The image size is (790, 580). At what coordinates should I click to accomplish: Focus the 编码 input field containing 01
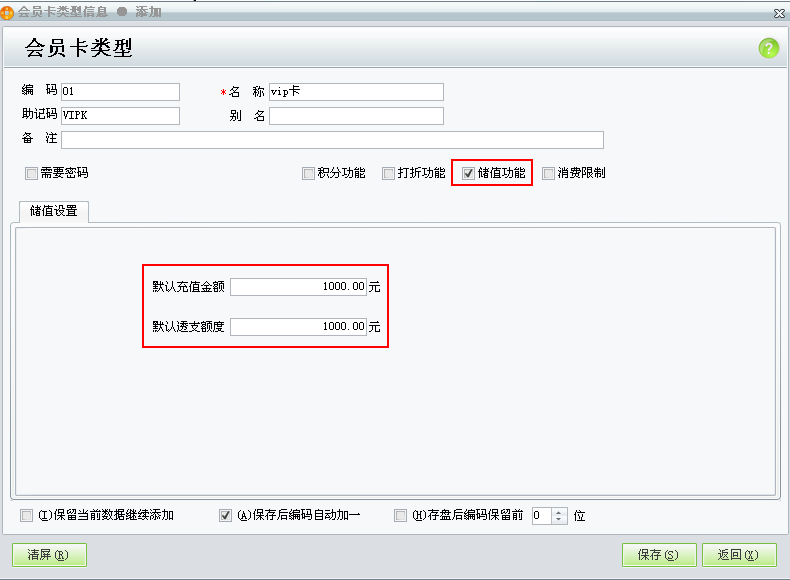(x=120, y=92)
